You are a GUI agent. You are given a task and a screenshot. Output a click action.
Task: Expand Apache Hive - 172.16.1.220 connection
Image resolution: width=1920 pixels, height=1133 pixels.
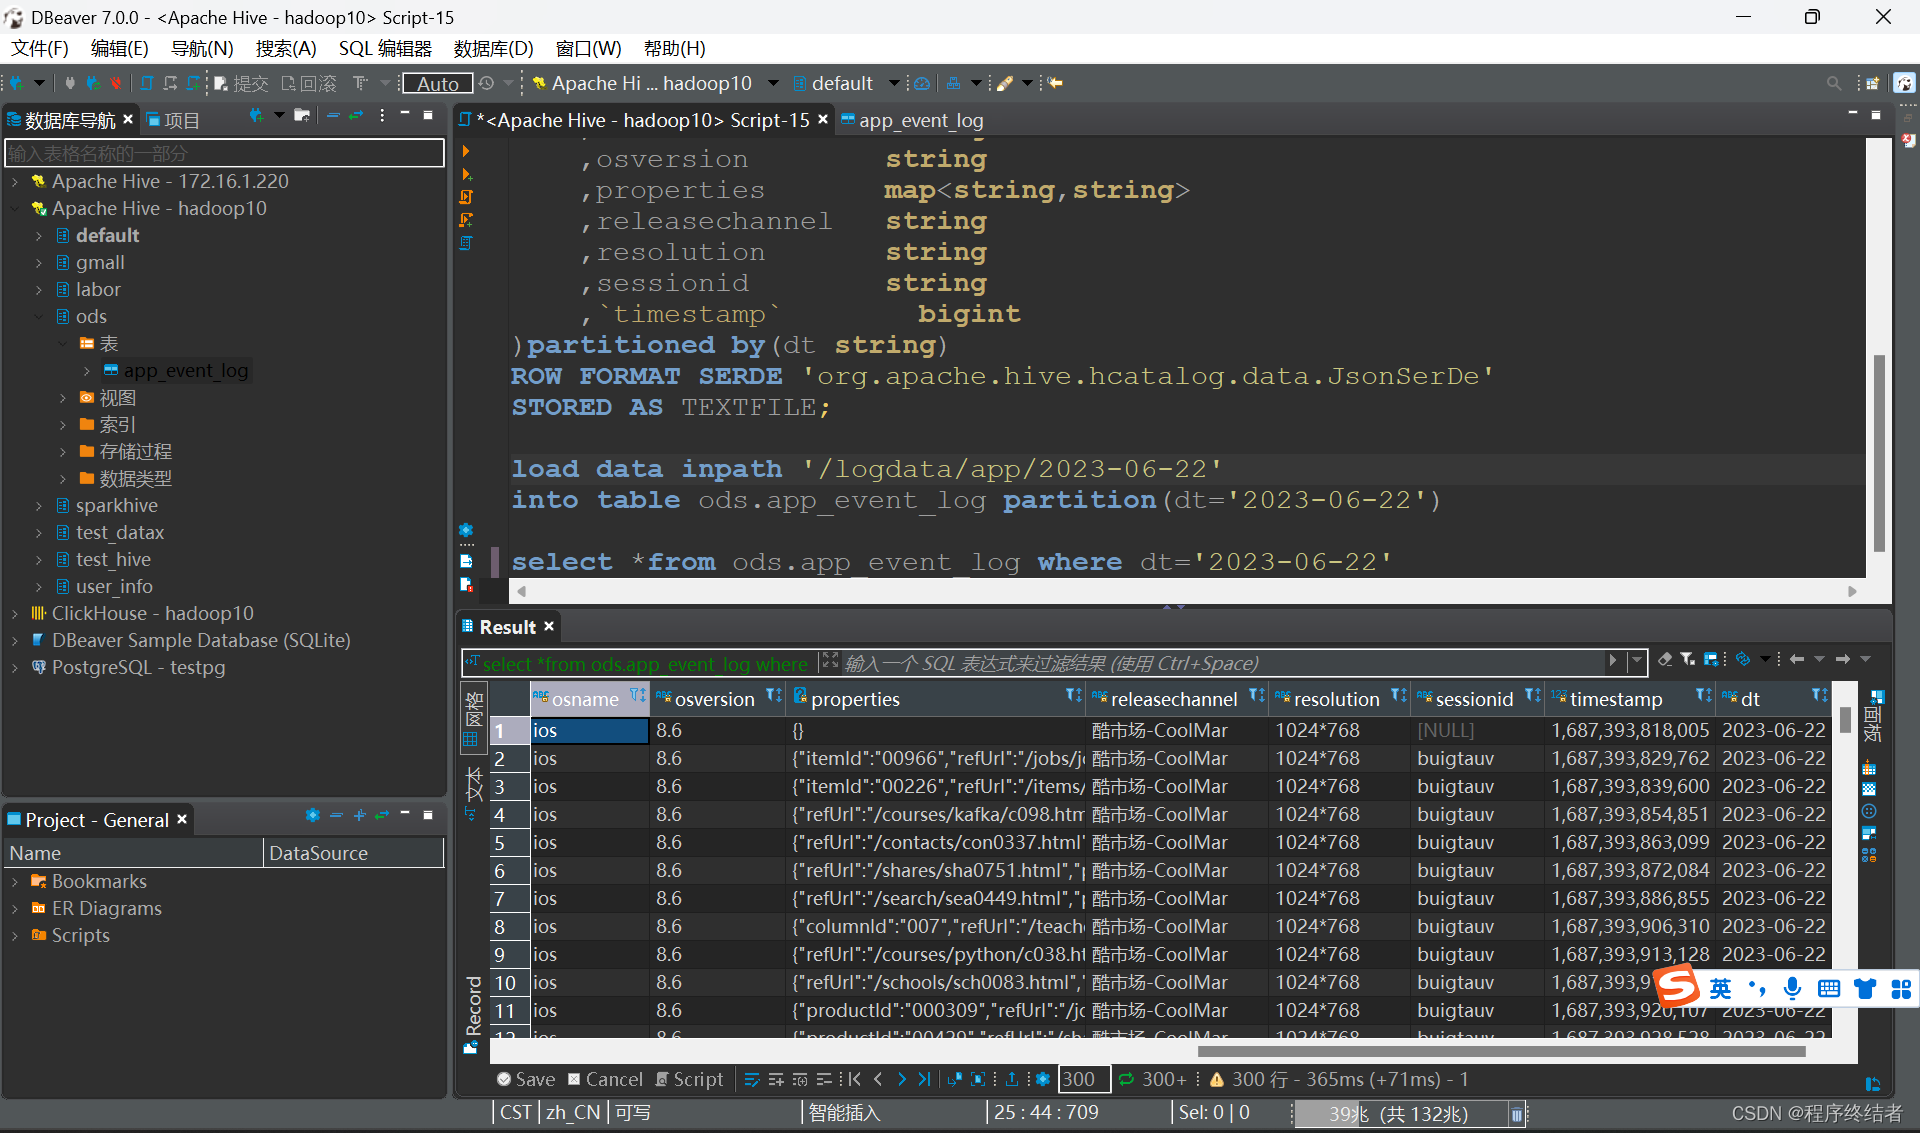click(15, 181)
